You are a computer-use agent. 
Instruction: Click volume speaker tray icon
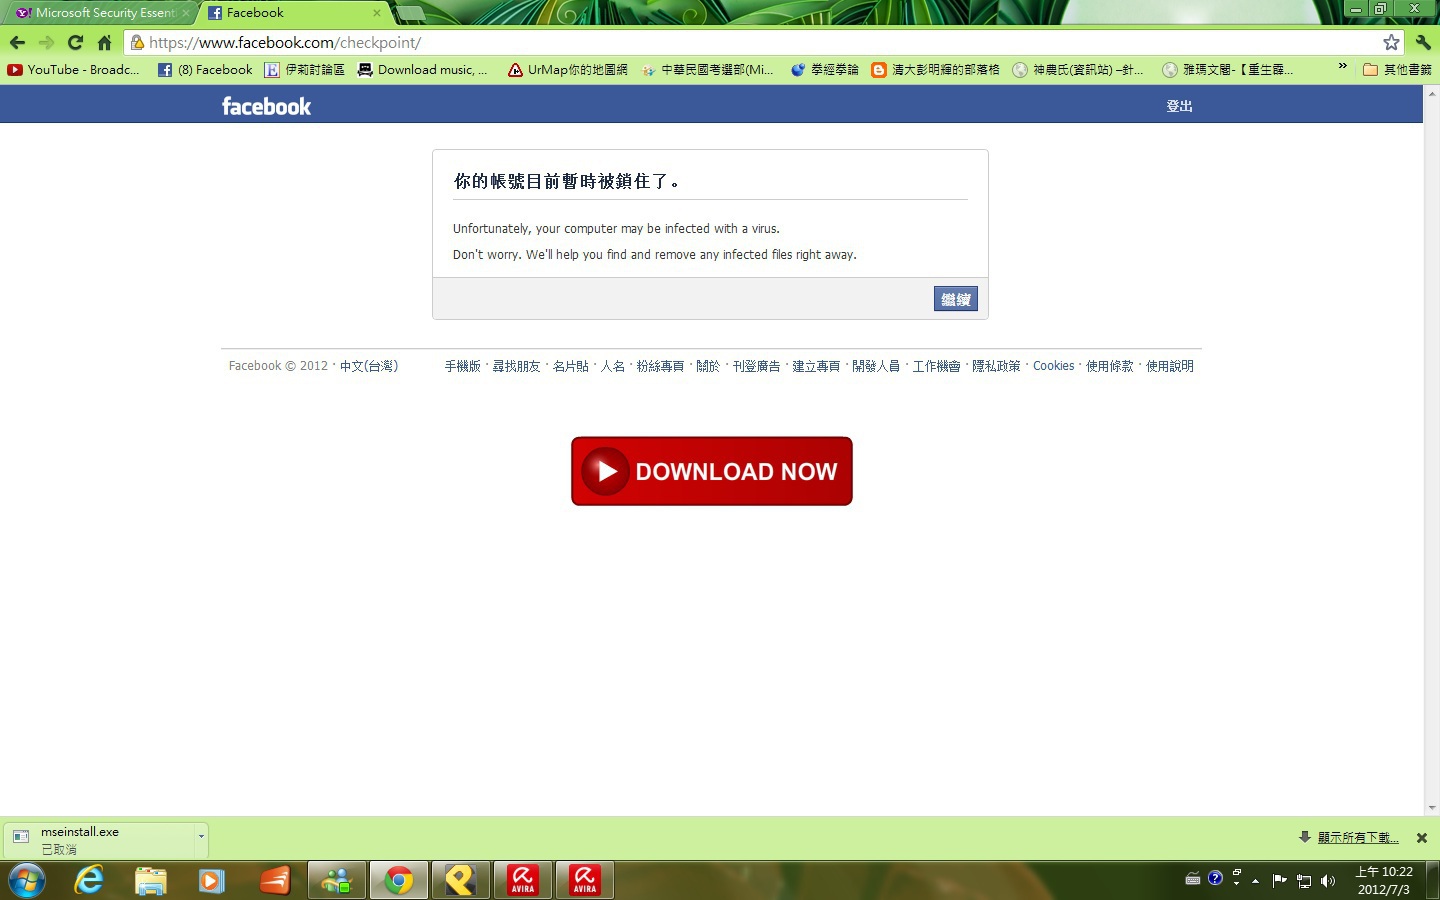[1328, 881]
